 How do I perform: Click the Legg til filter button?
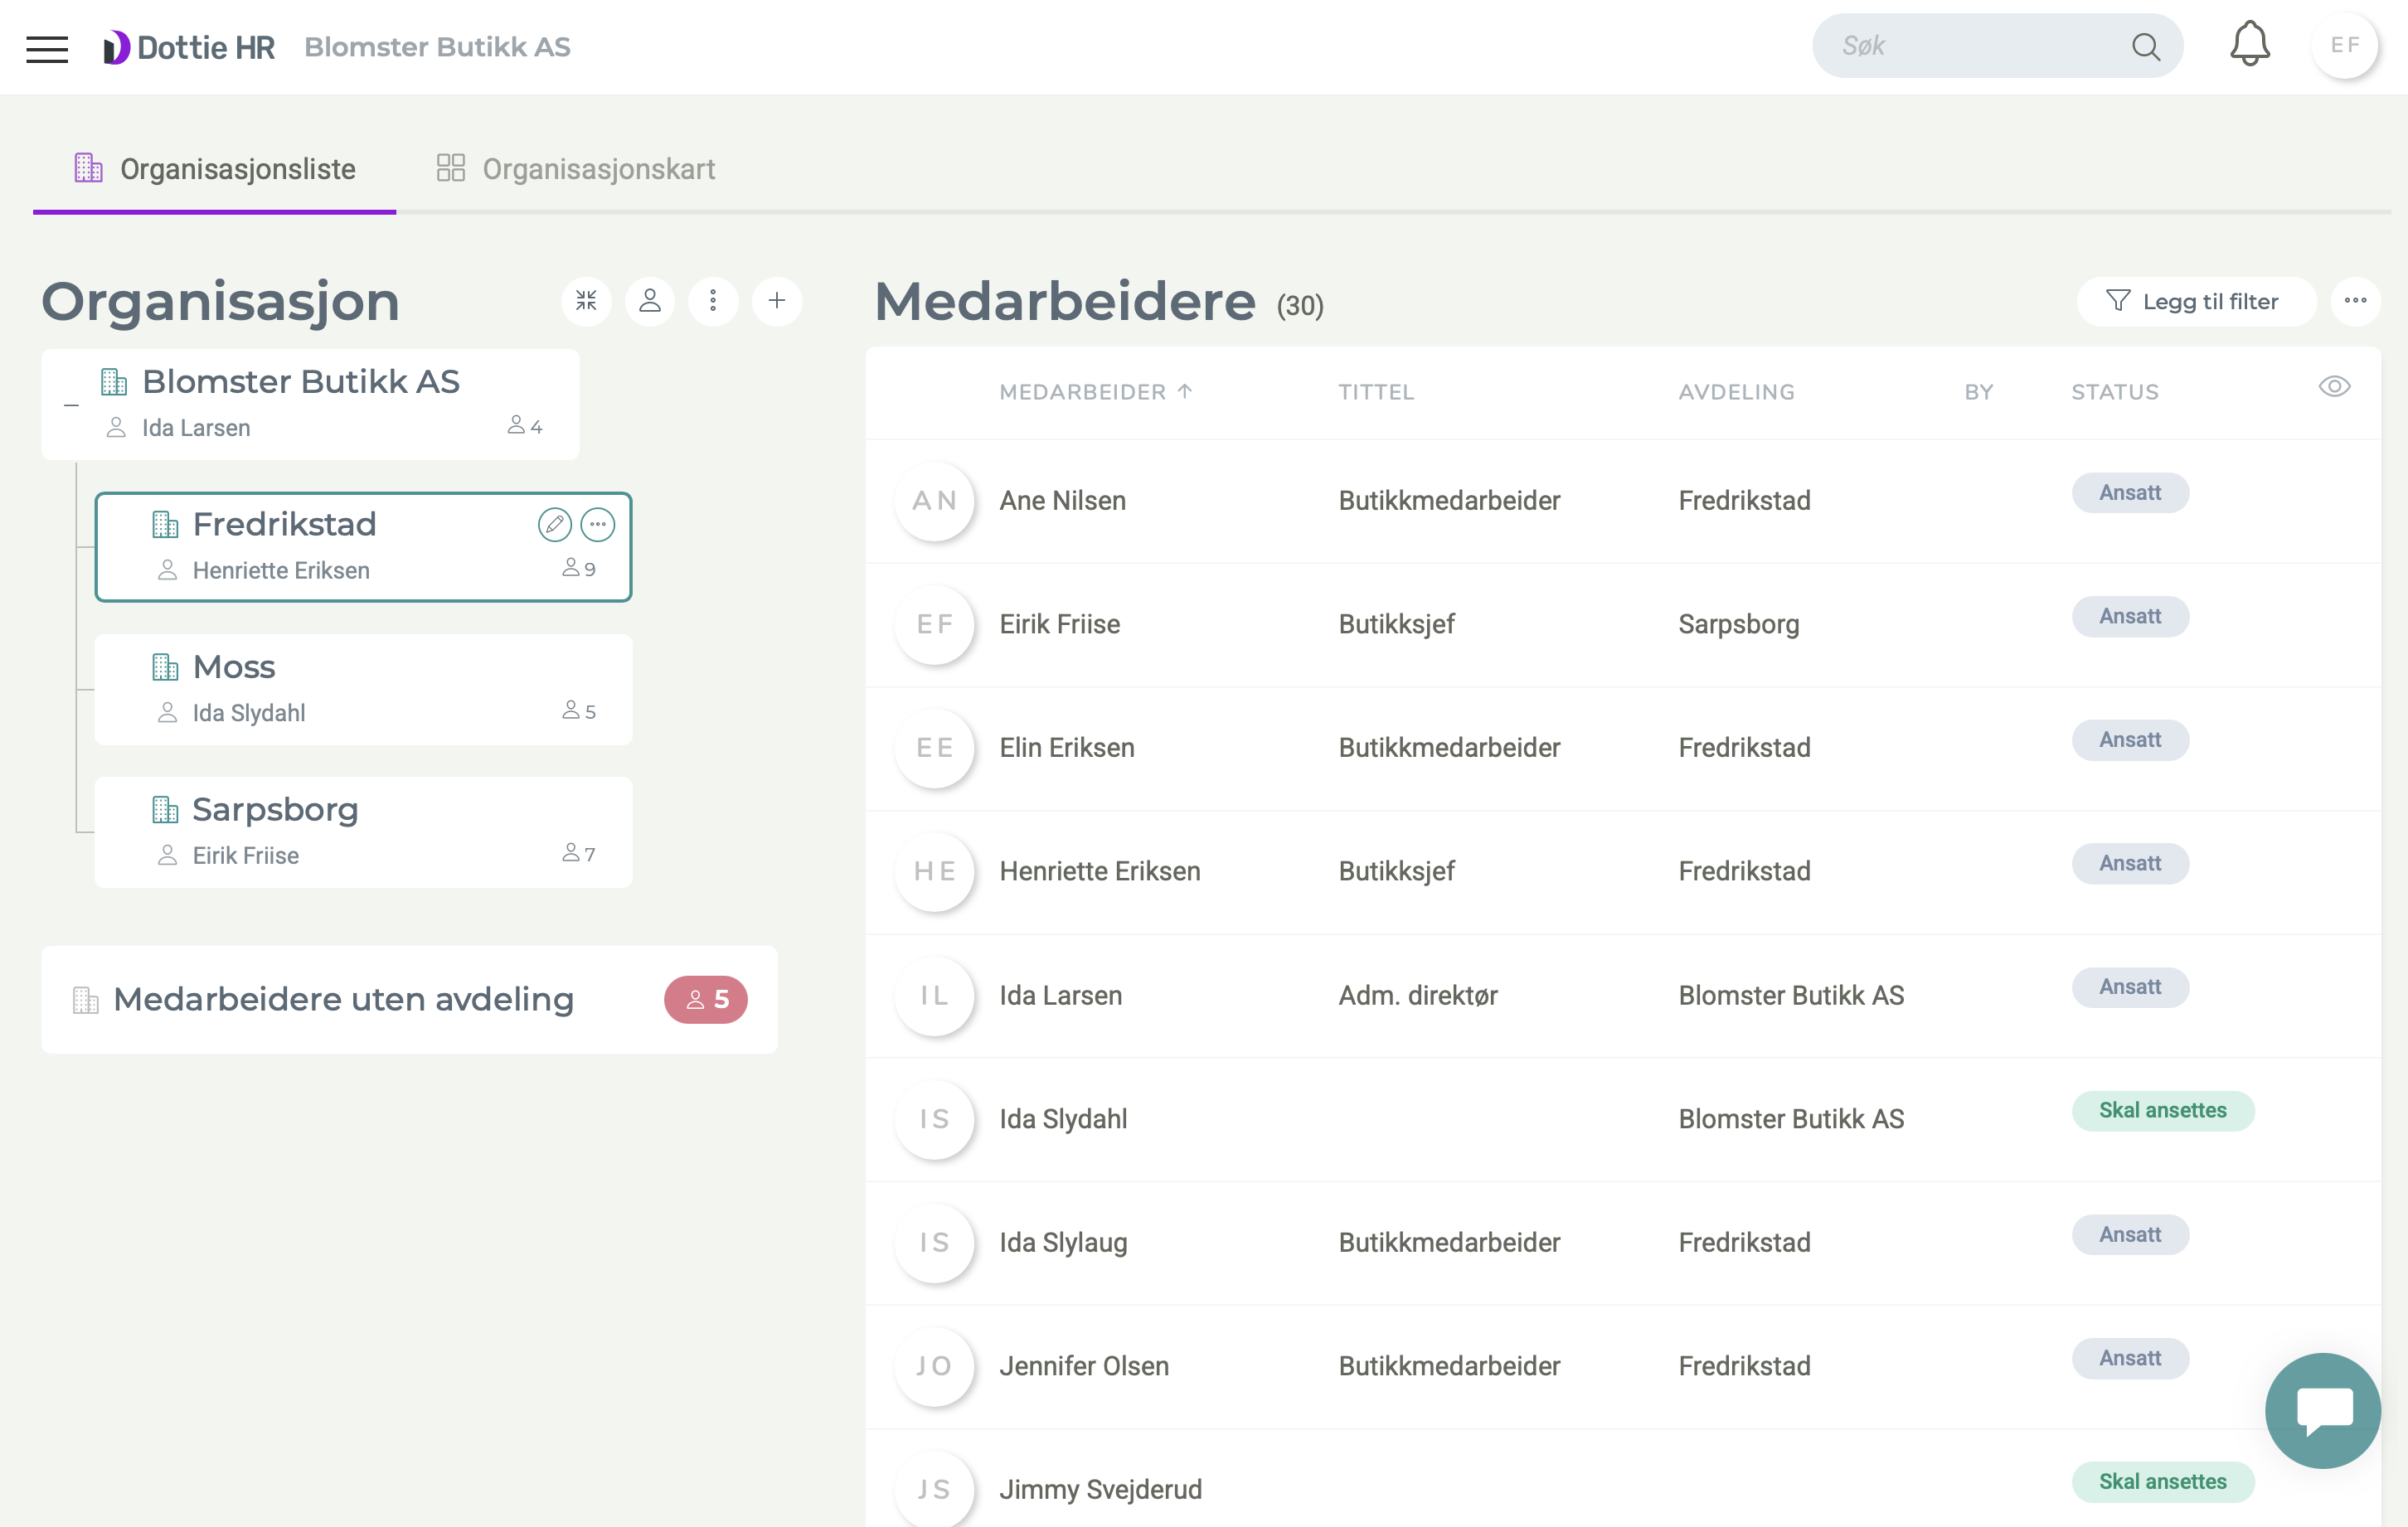(2196, 301)
